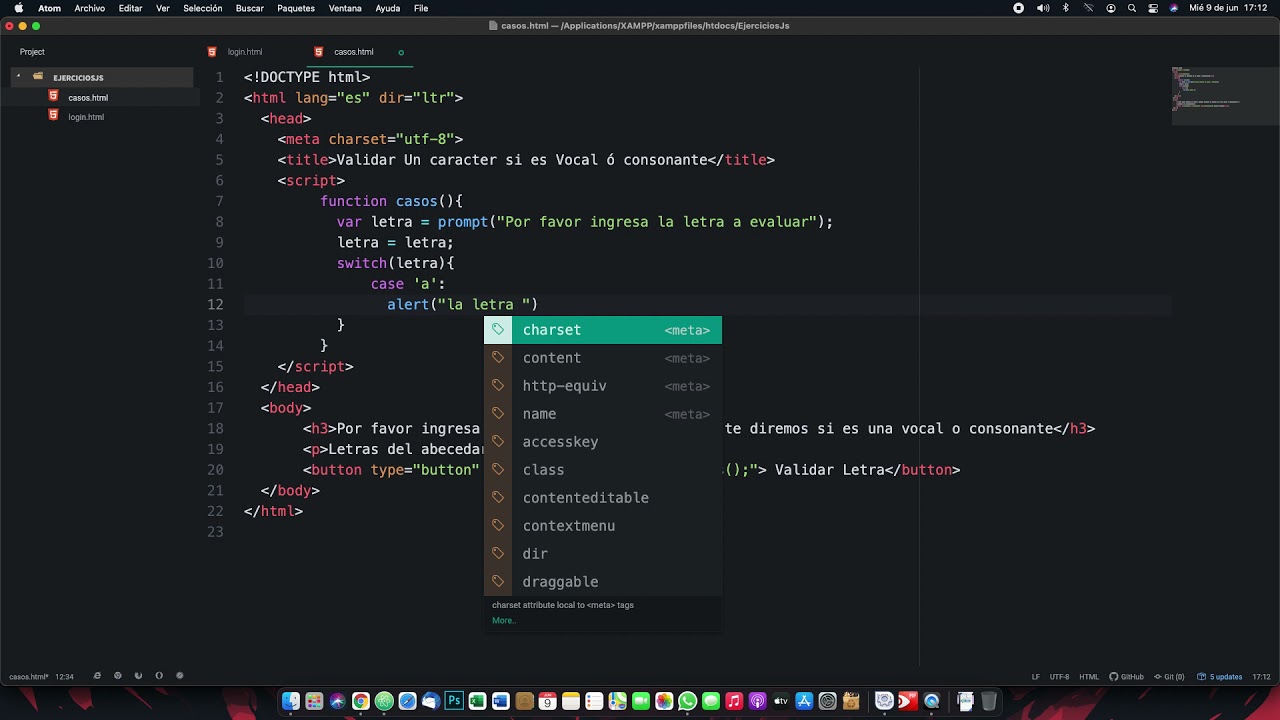Change the HTML grammar in status bar

[1089, 677]
